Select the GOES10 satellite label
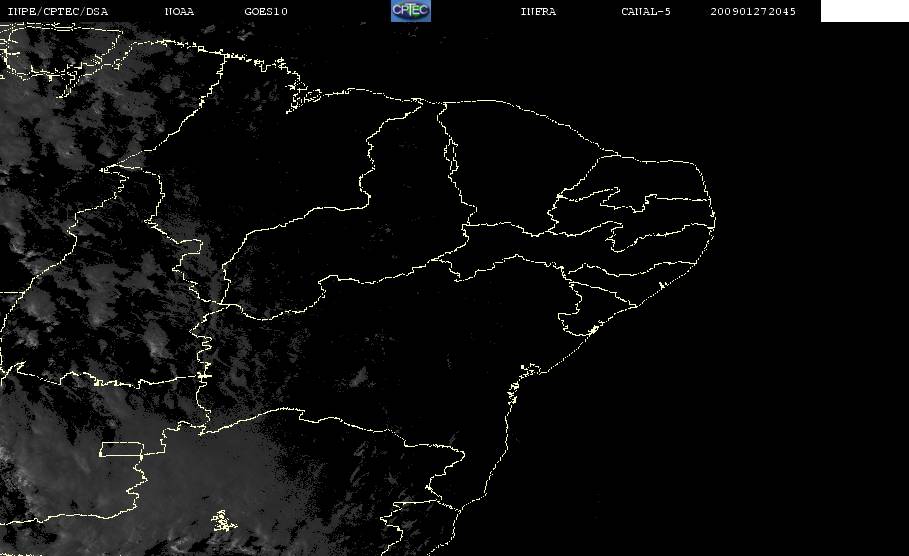Screen dimensions: 909x556 pyautogui.click(x=266, y=11)
